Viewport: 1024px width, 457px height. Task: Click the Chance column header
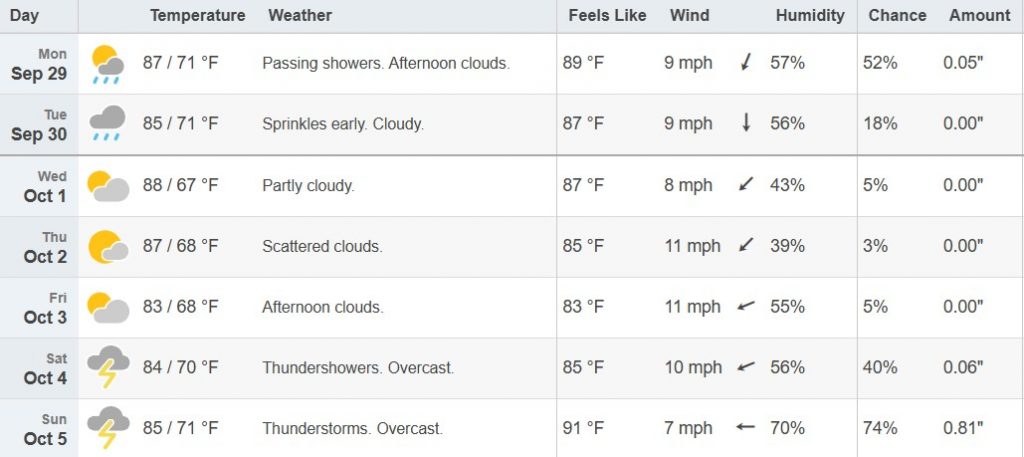(x=897, y=15)
